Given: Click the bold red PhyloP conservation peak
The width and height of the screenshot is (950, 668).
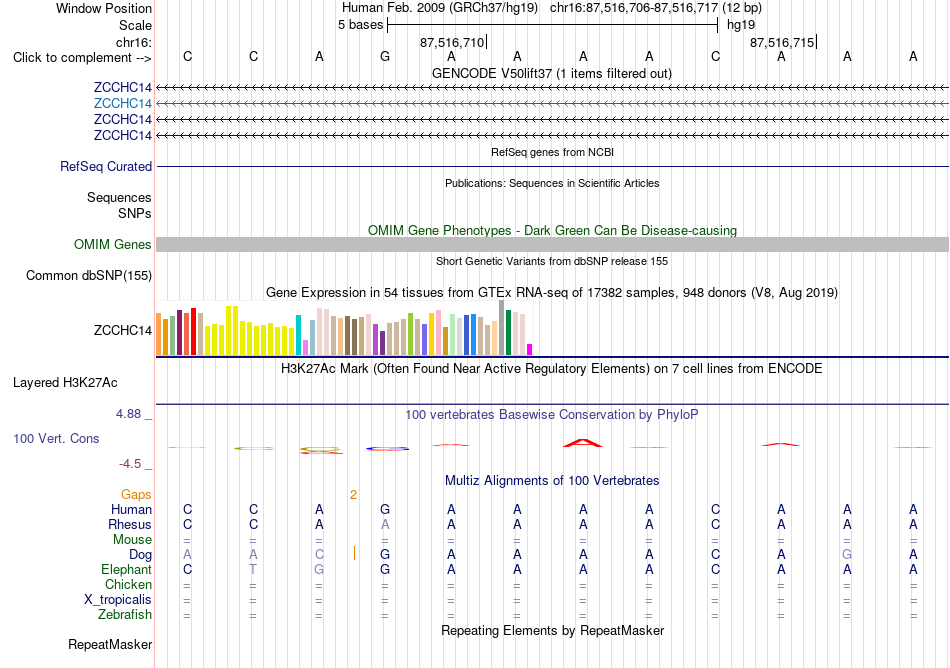Looking at the screenshot, I should click(582, 443).
